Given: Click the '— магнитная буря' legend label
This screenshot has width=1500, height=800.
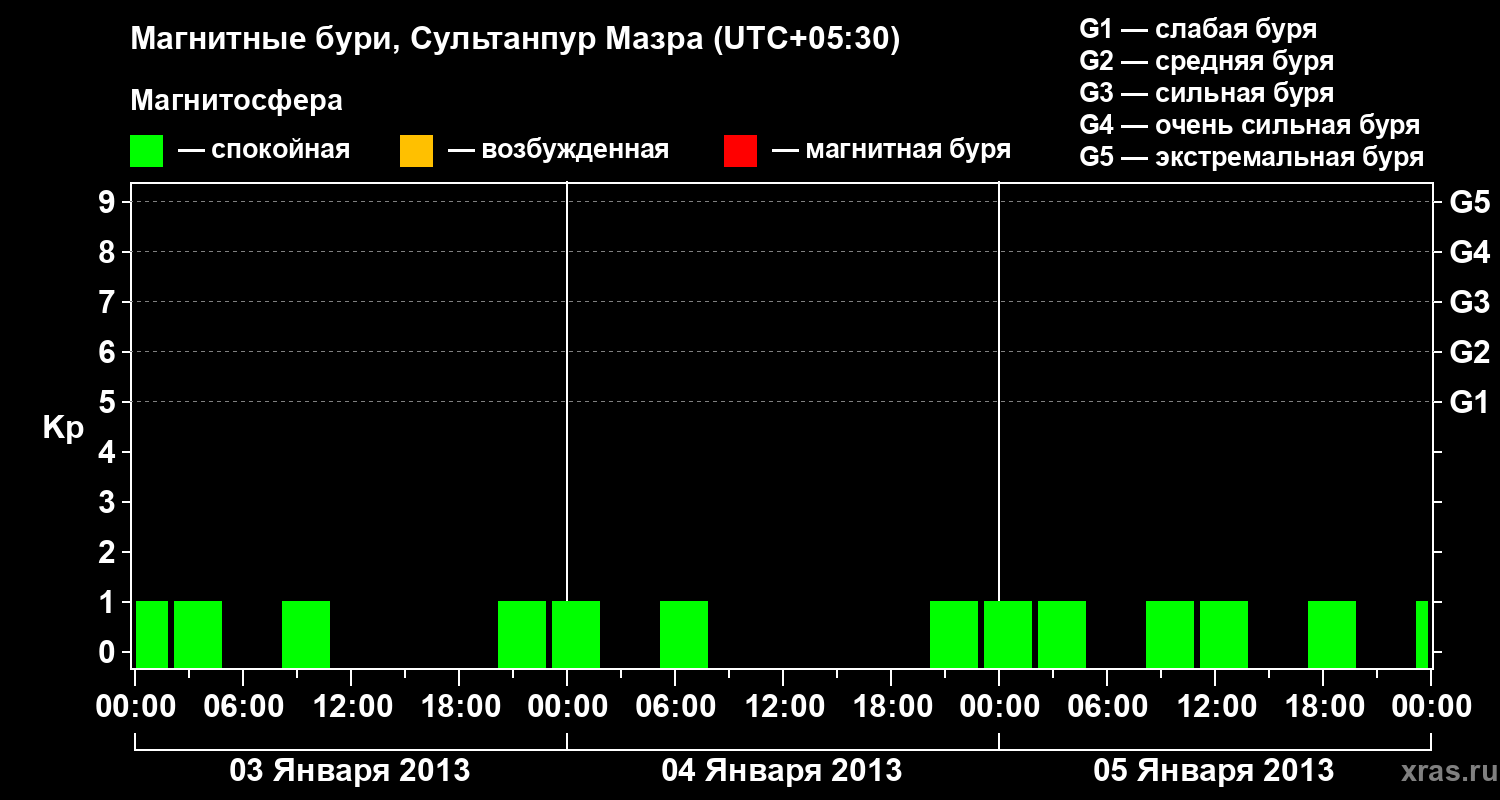Looking at the screenshot, I should click(891, 150).
